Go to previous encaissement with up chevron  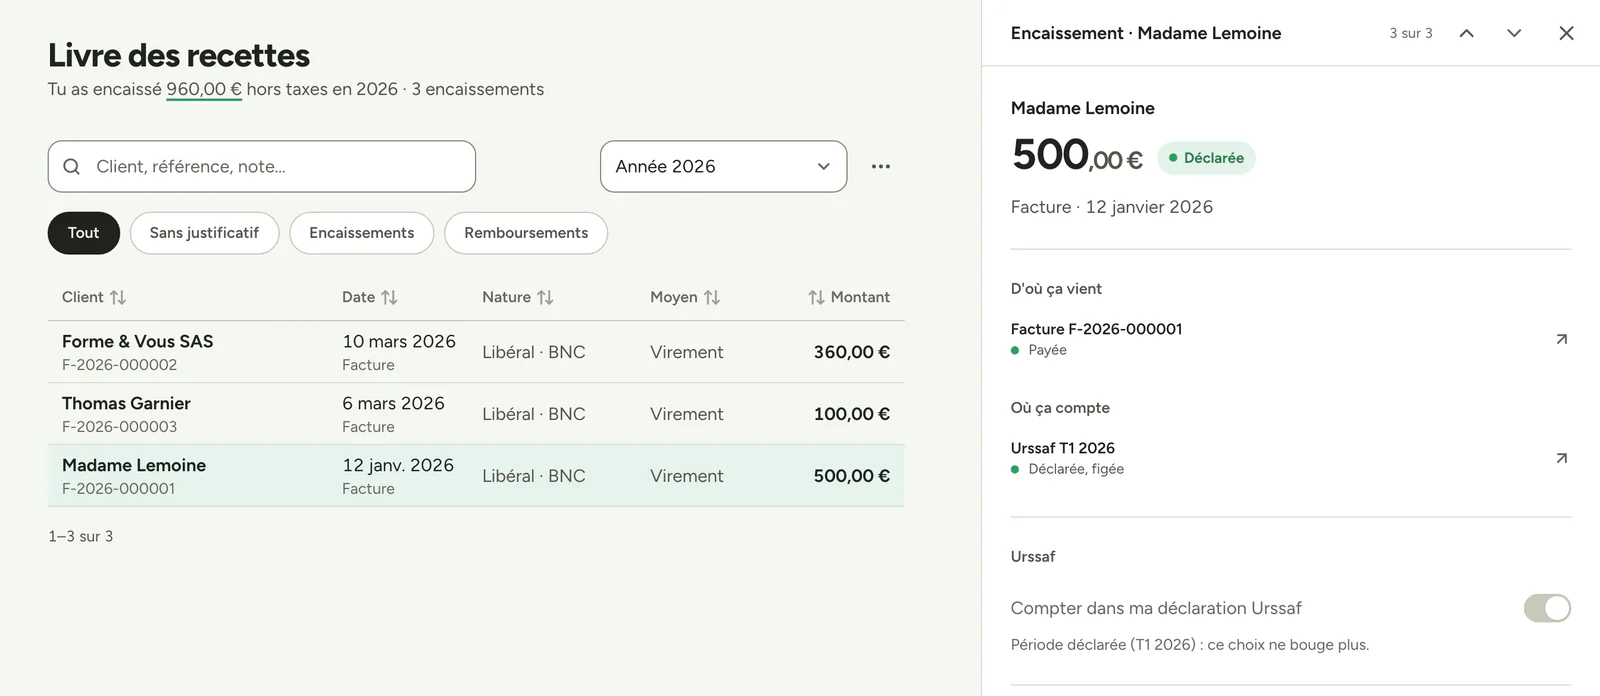pyautogui.click(x=1467, y=33)
